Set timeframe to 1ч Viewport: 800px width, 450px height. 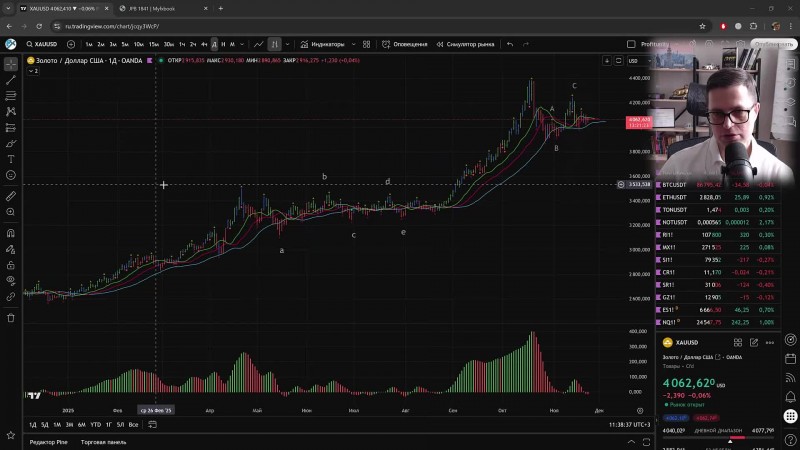(x=182, y=44)
